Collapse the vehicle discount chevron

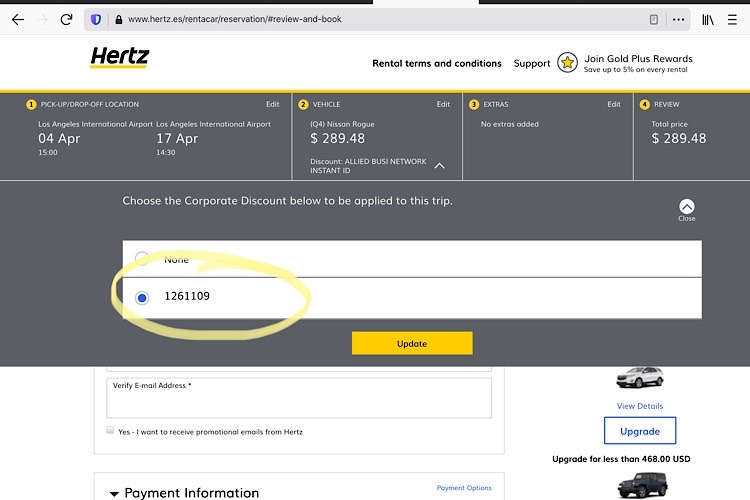pyautogui.click(x=440, y=166)
